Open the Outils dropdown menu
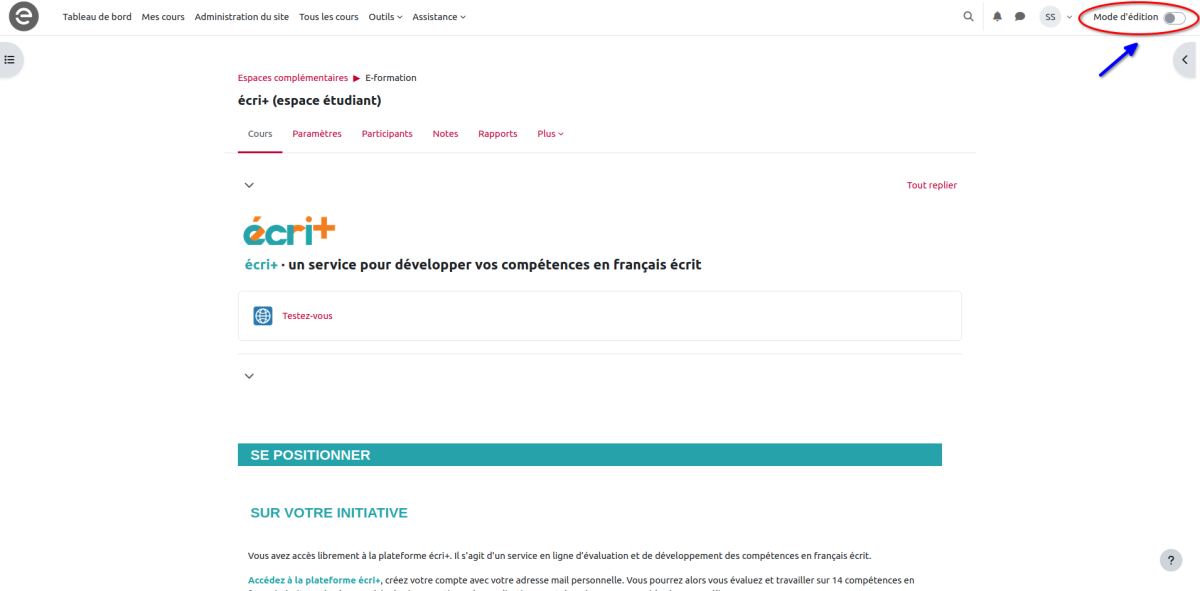This screenshot has height=591, width=1200. pos(385,17)
